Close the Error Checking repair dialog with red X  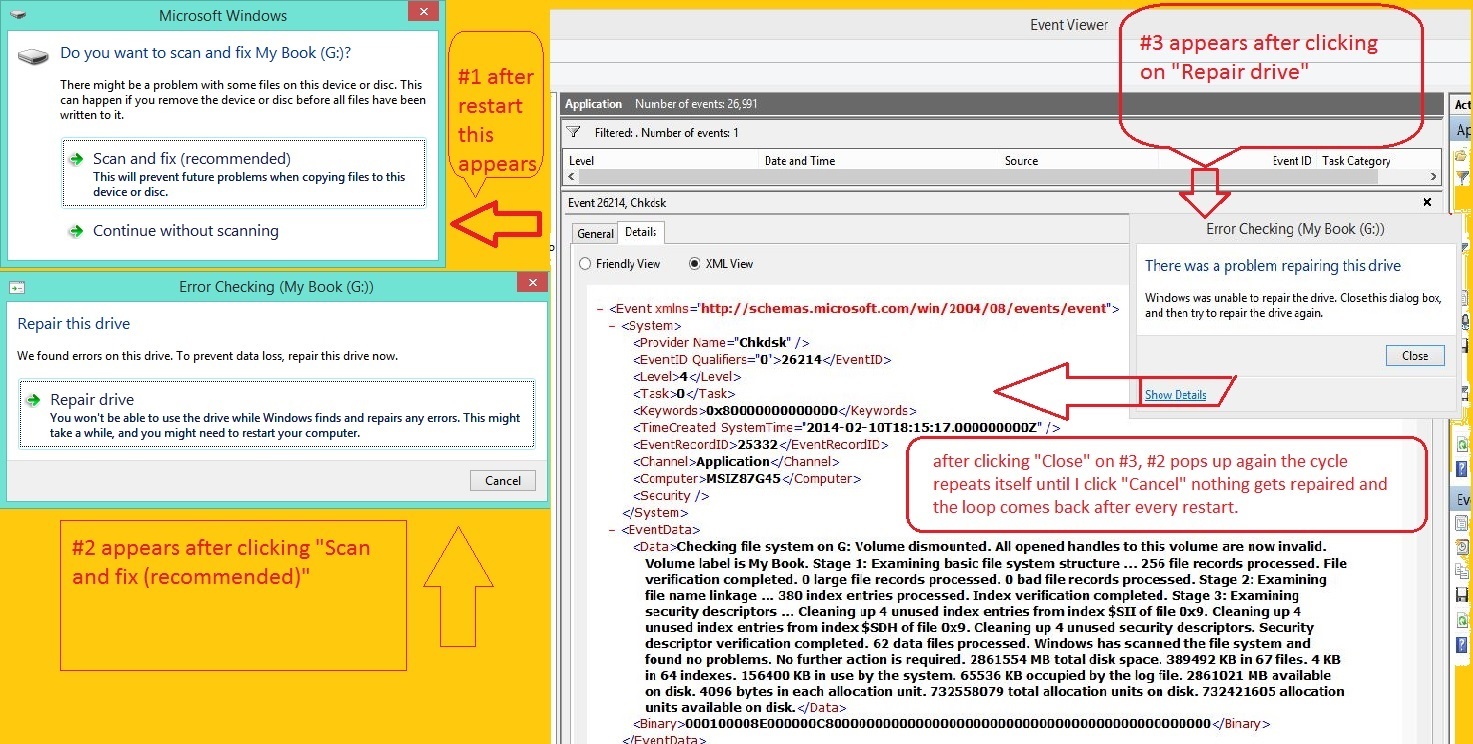tap(532, 284)
